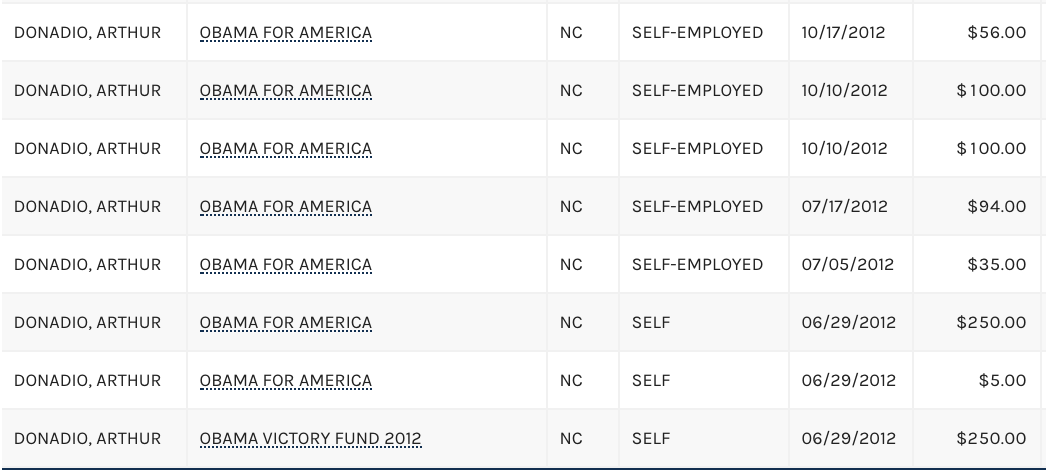The image size is (1046, 474).
Task: Select the 10/17/2012 date cell
Action: tap(844, 33)
